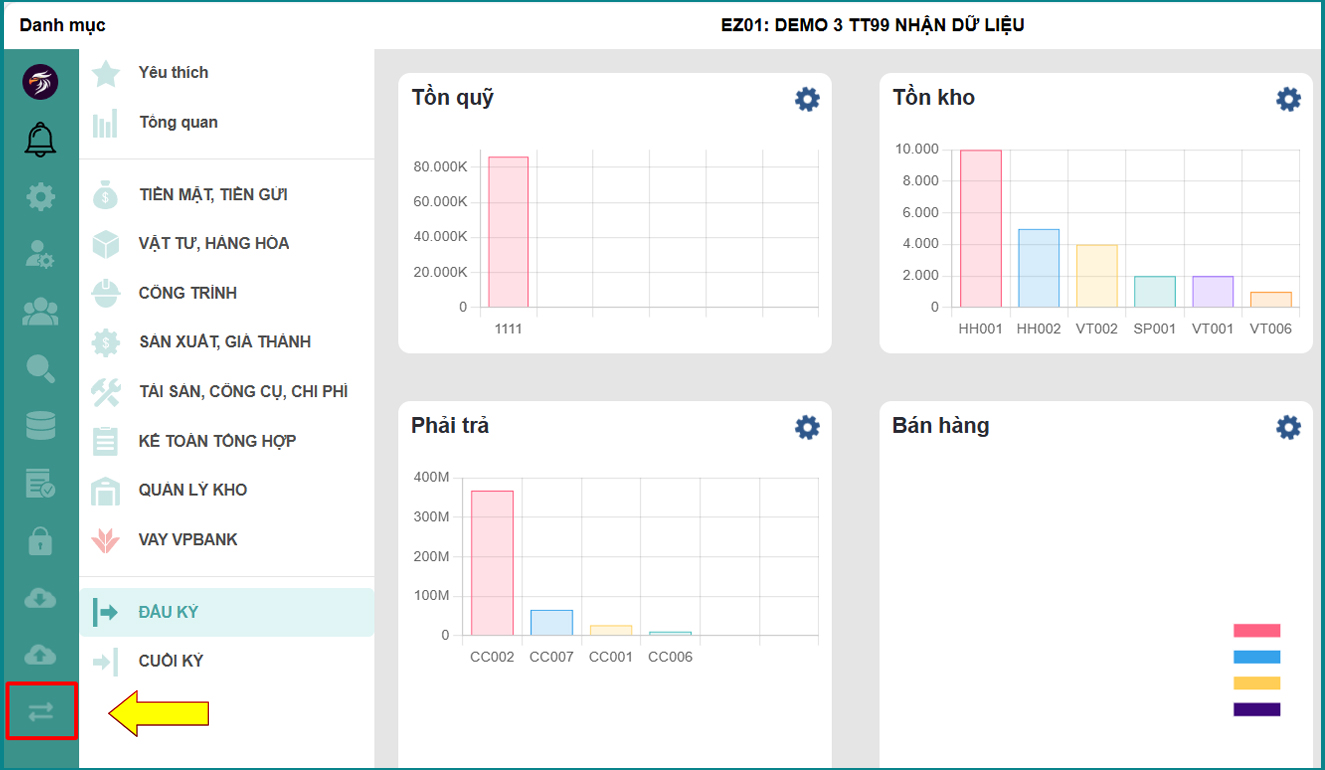
Task: Open settings gear in left sidebar
Action: [x=40, y=197]
